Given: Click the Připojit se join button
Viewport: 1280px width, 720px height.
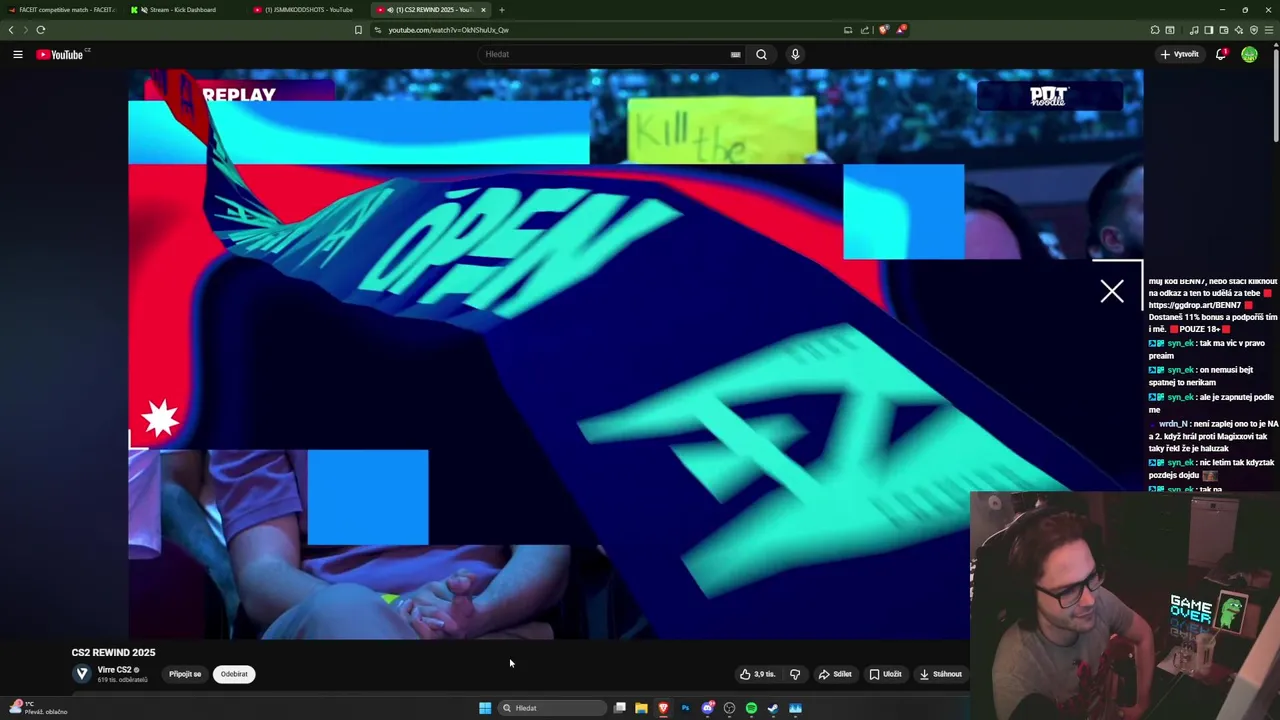Looking at the screenshot, I should coord(185,674).
